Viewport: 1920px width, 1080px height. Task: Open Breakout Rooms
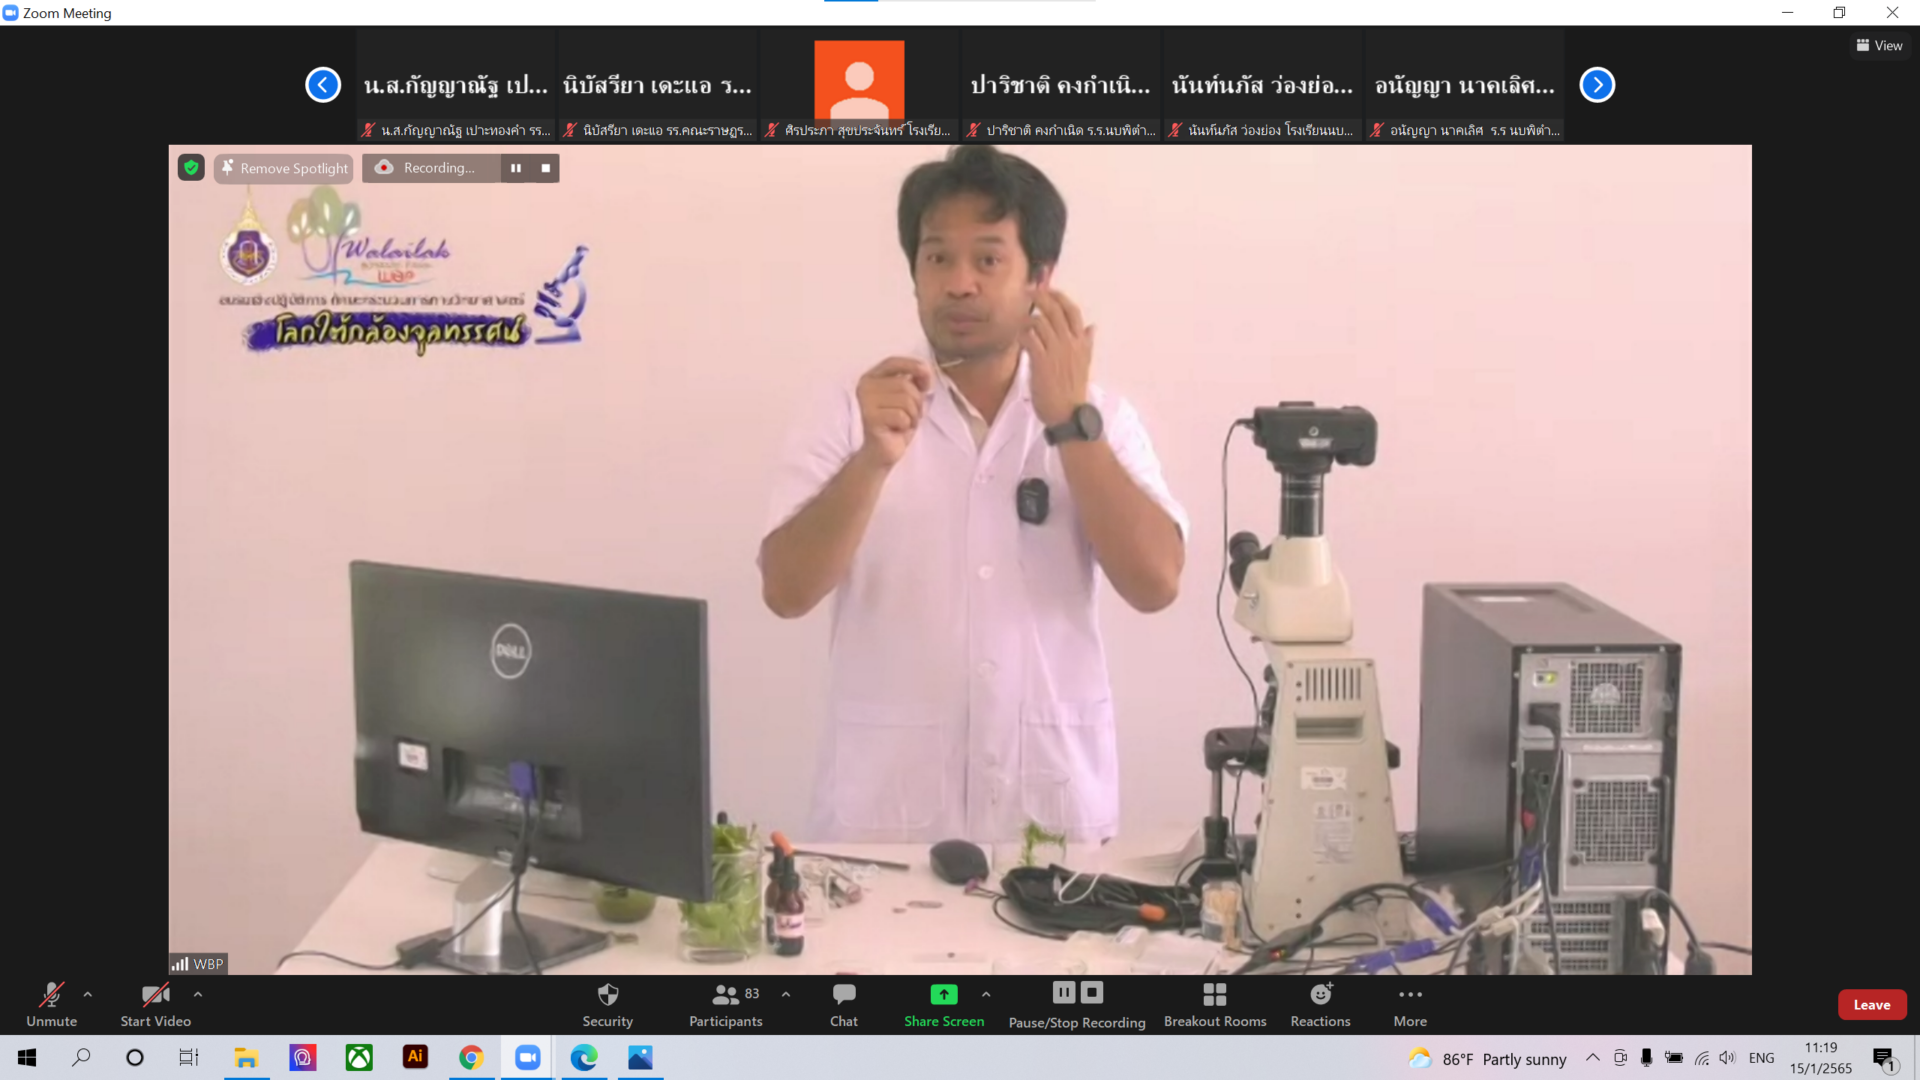click(1214, 1004)
